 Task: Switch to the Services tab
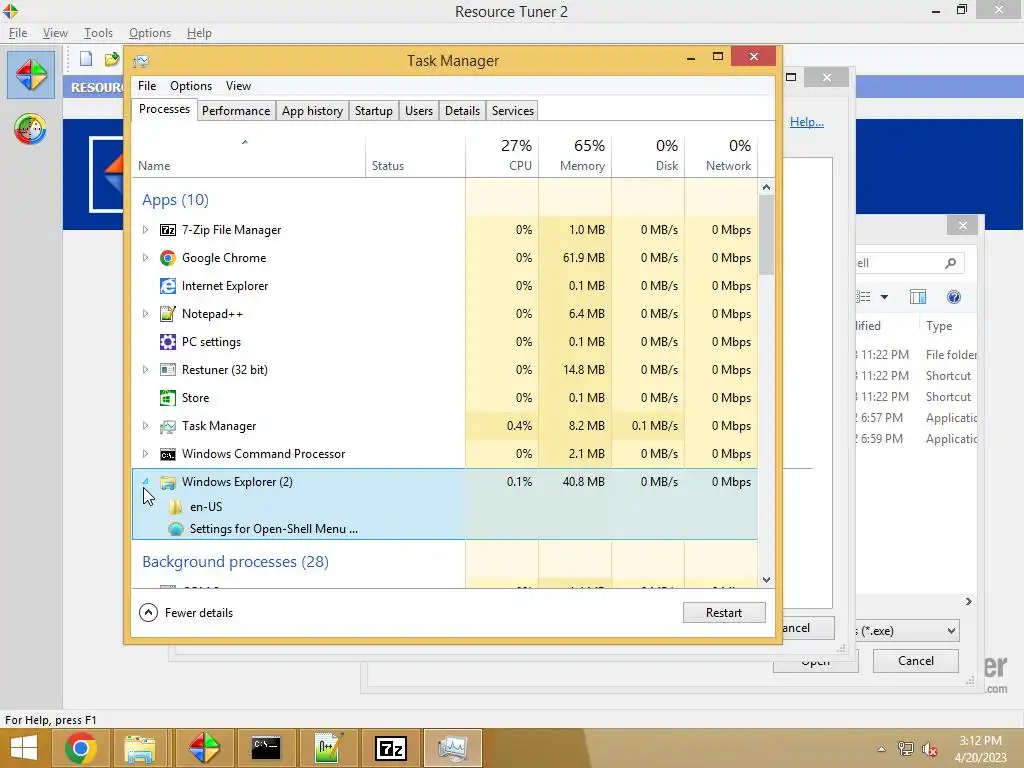point(513,111)
